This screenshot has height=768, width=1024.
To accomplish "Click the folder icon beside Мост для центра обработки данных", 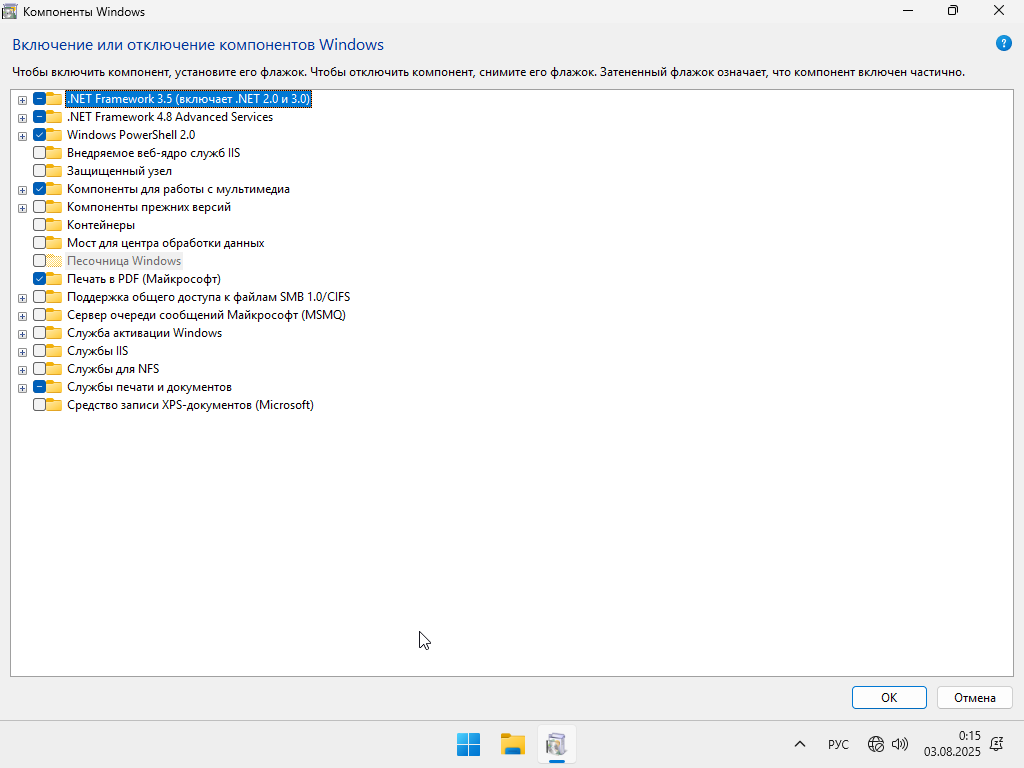I will [x=55, y=243].
